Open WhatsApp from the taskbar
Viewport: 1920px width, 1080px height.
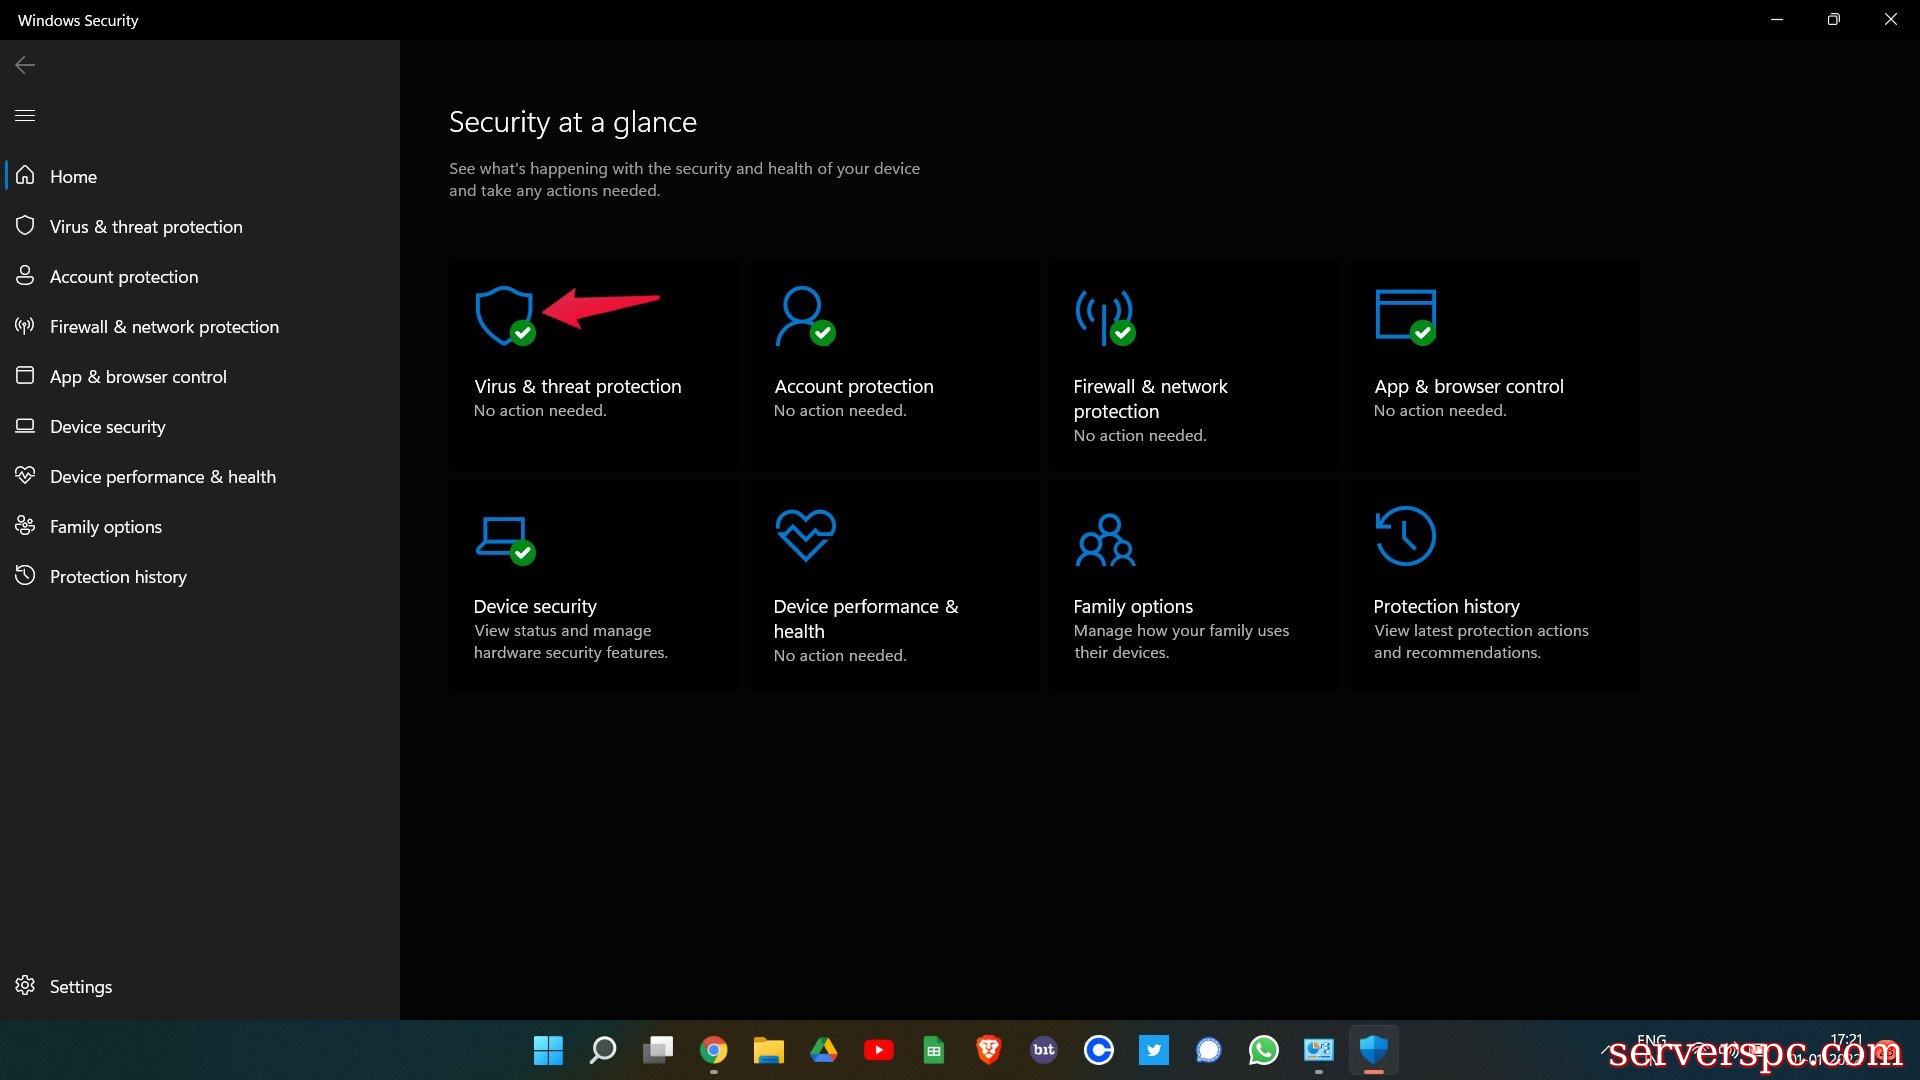pos(1263,1050)
